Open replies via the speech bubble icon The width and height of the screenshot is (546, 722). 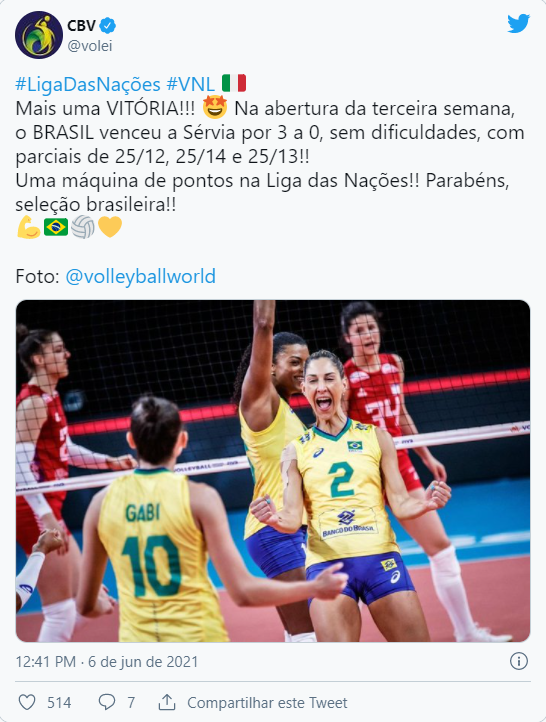(107, 702)
